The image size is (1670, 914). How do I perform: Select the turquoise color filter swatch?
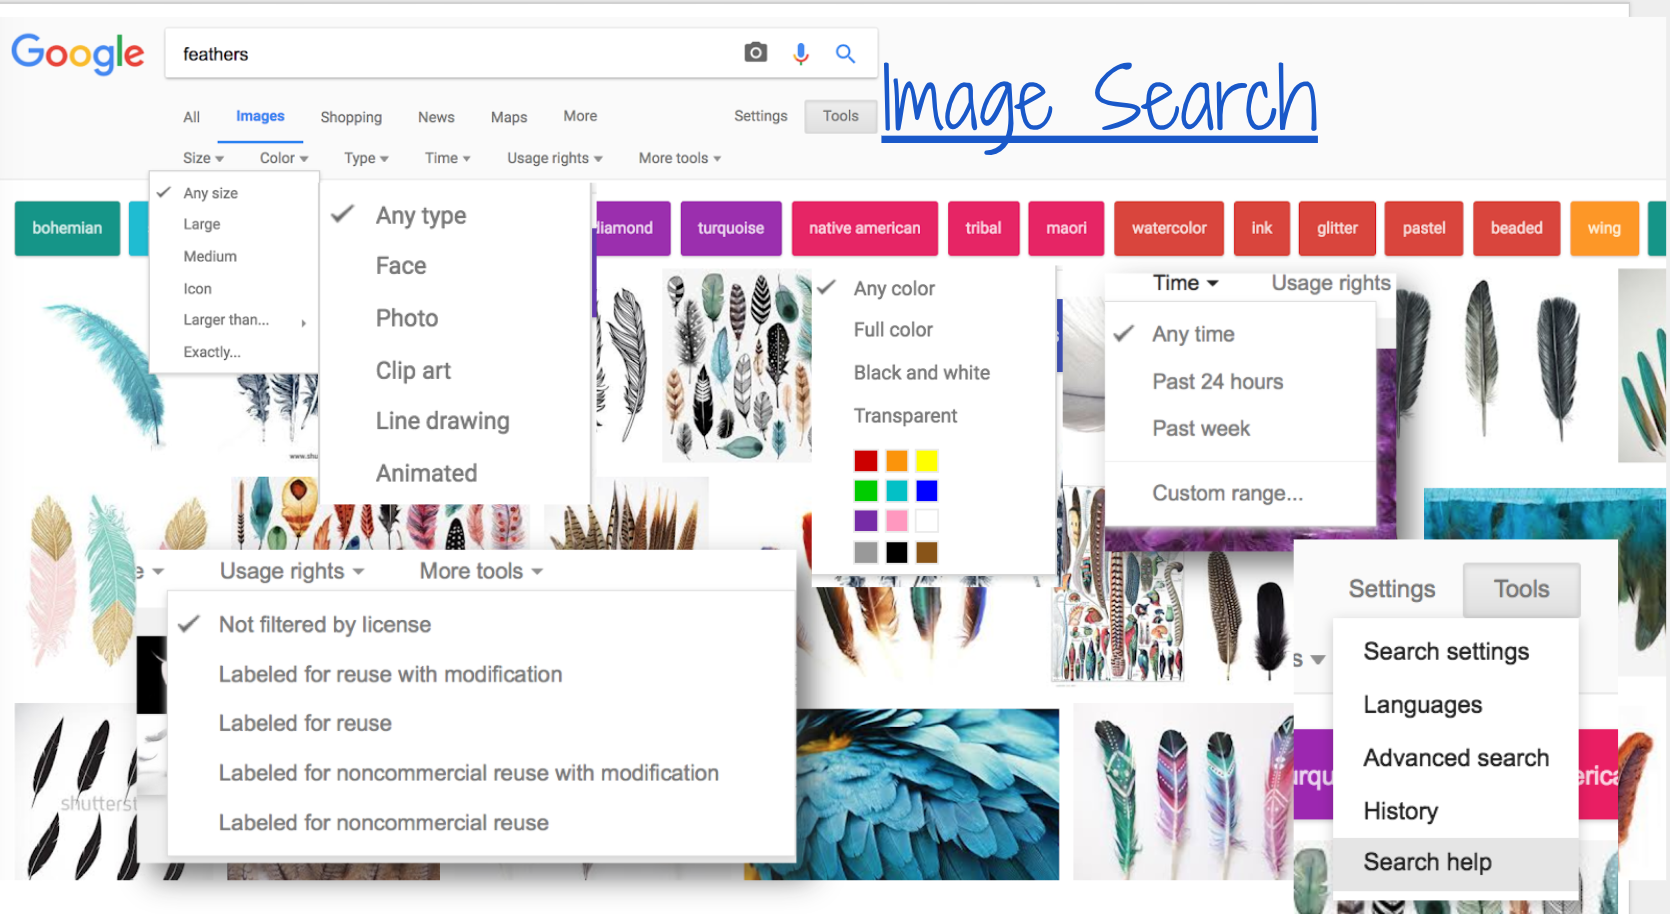pyautogui.click(x=896, y=490)
